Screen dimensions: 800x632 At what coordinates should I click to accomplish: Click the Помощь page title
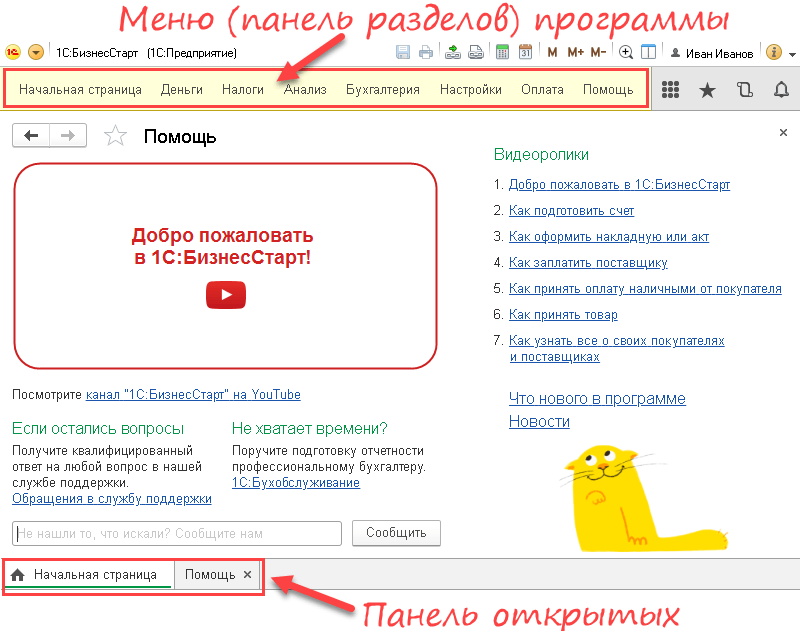[x=180, y=137]
